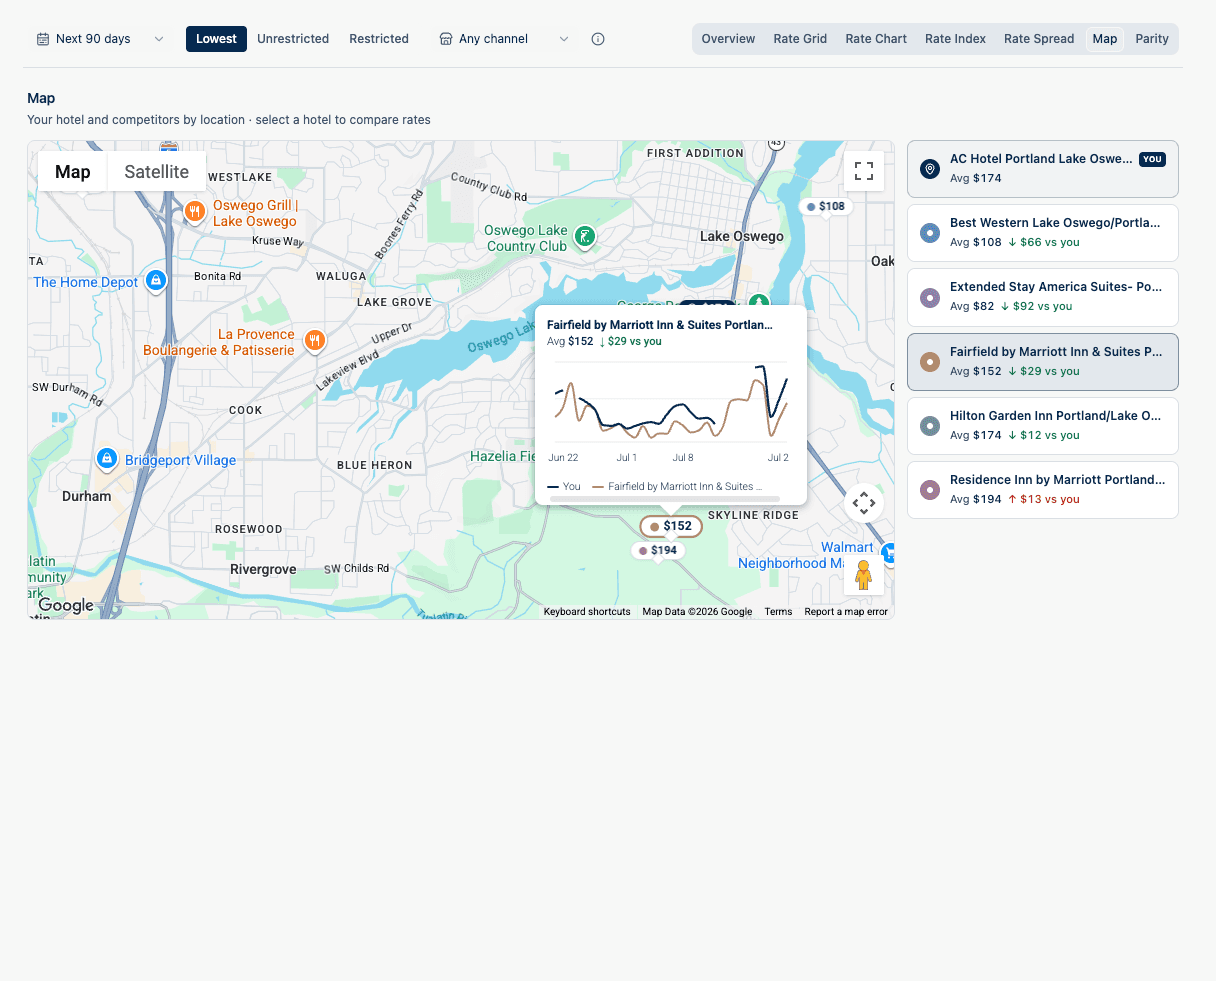The height and width of the screenshot is (981, 1216).
Task: Click the AC Hotel location pin icon
Action: pos(930,169)
